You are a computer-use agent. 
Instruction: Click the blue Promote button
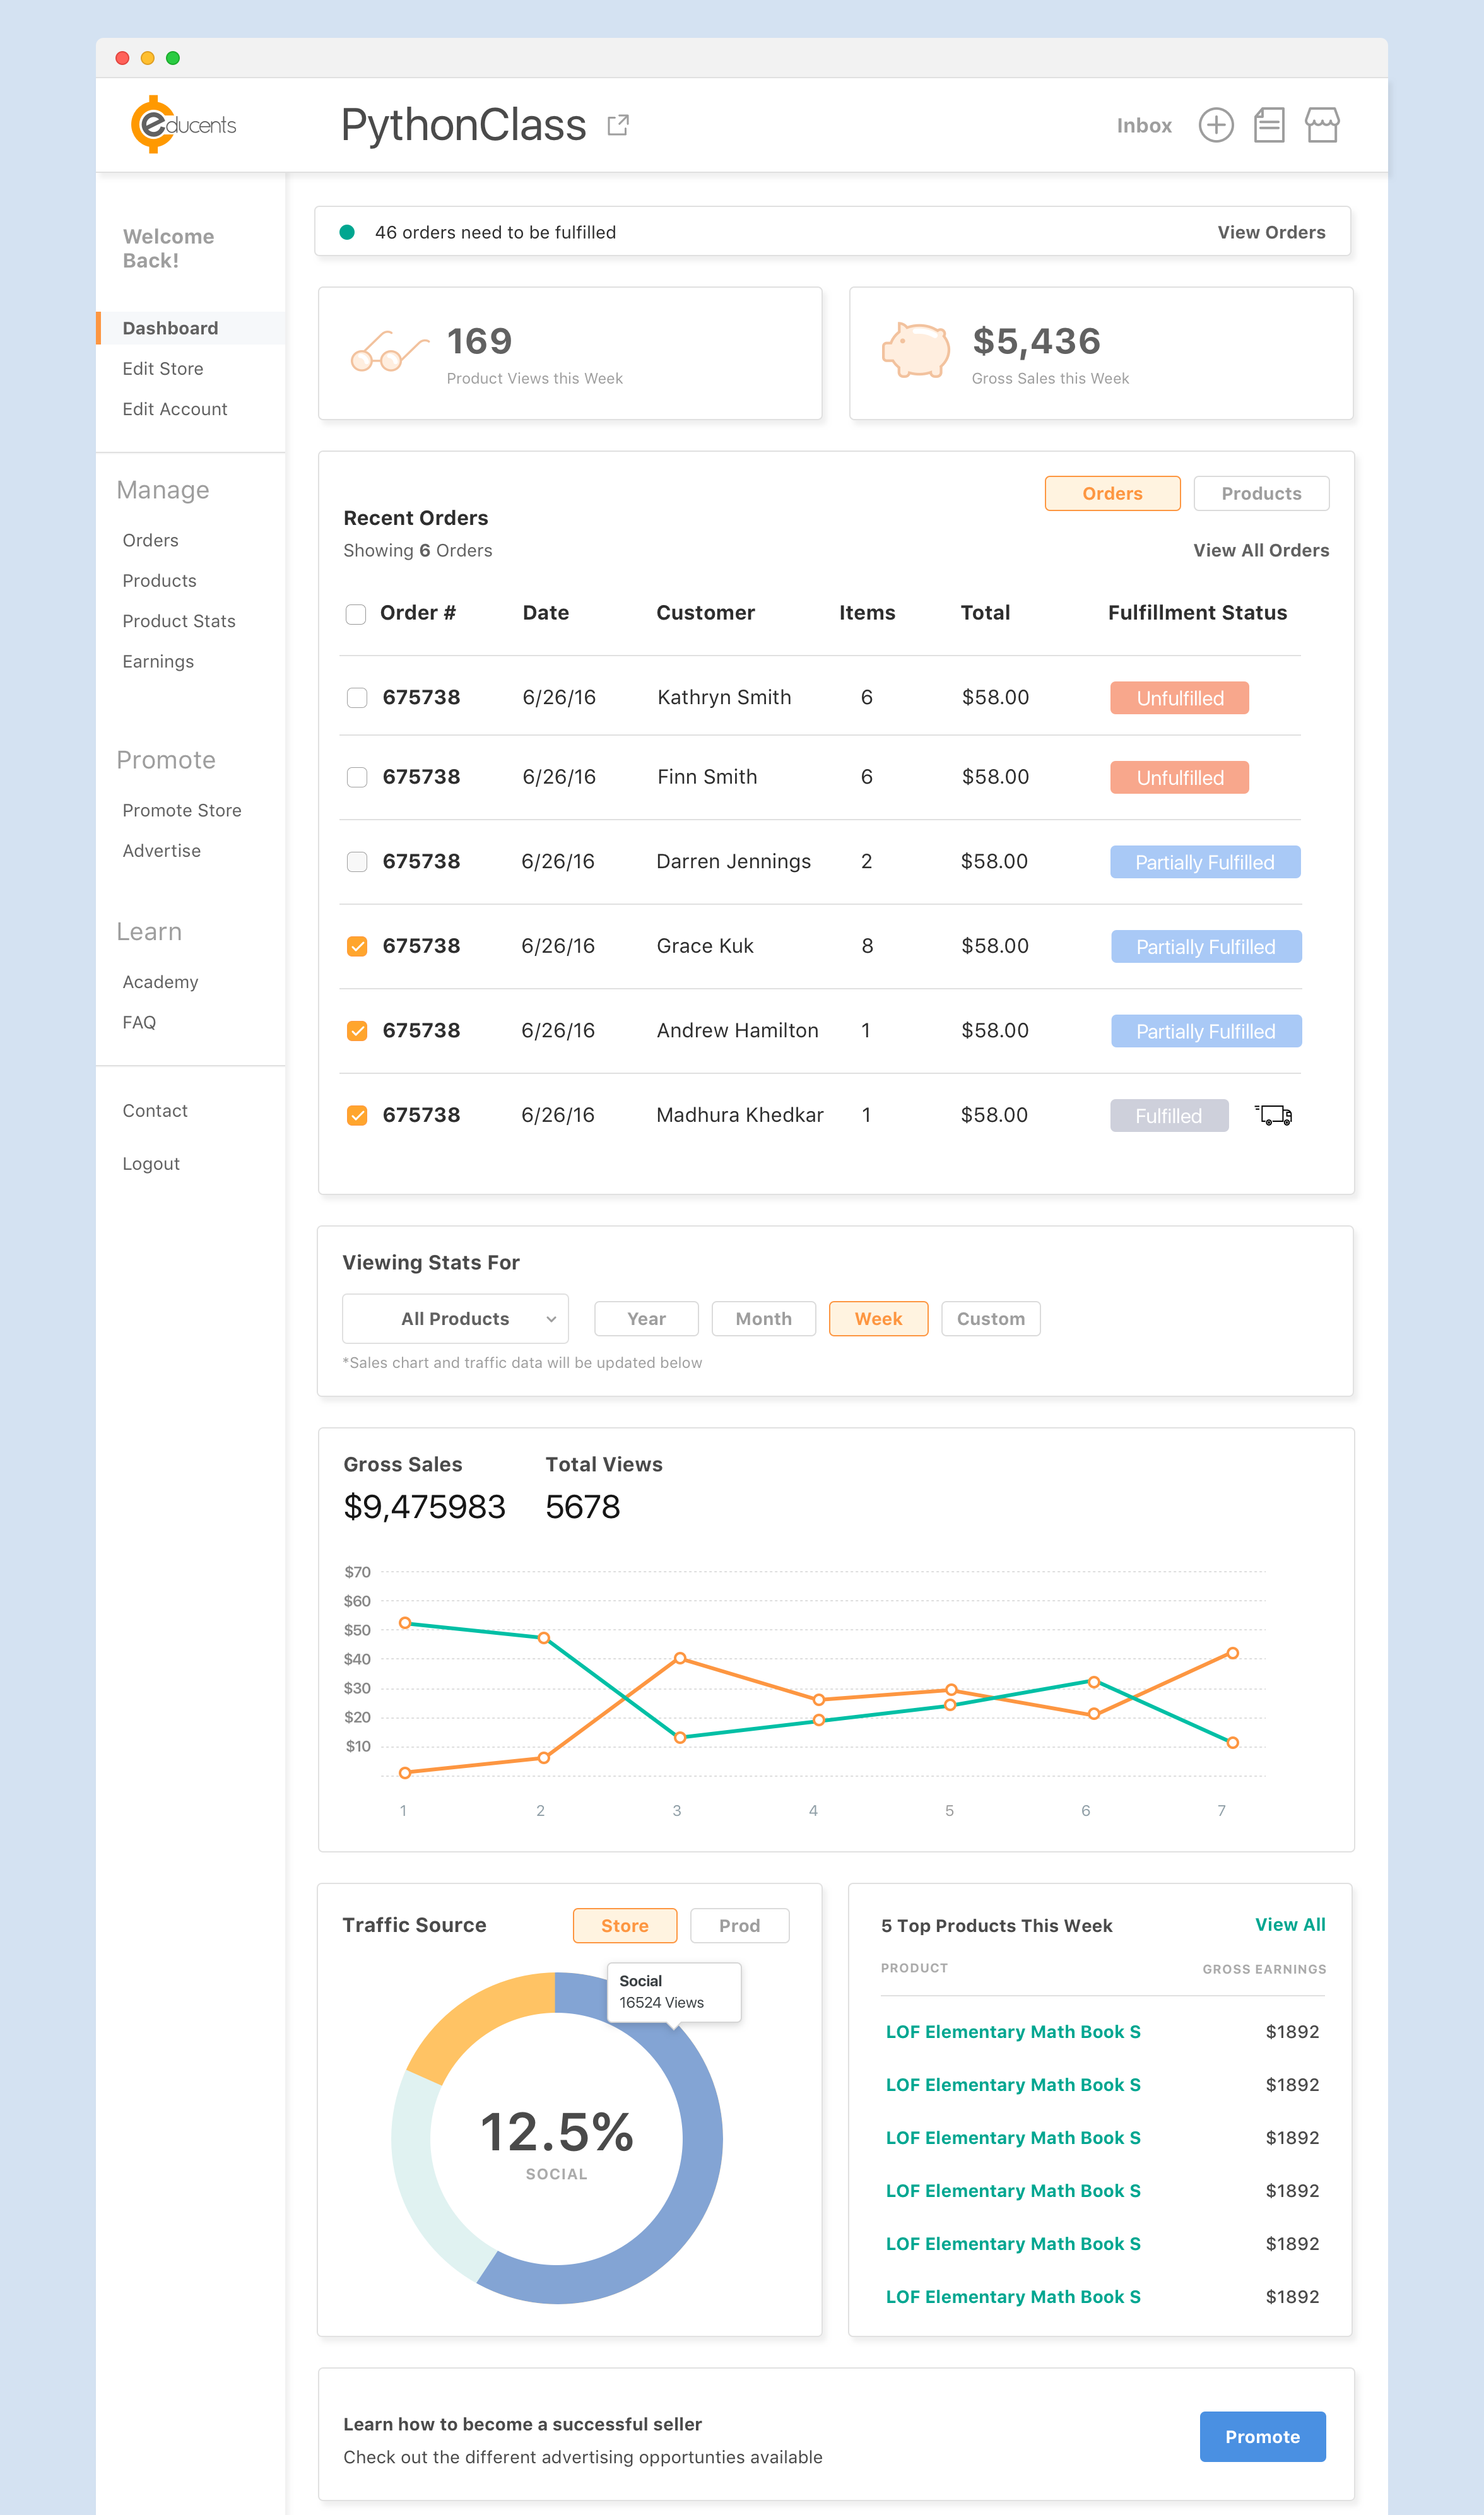coord(1262,2436)
